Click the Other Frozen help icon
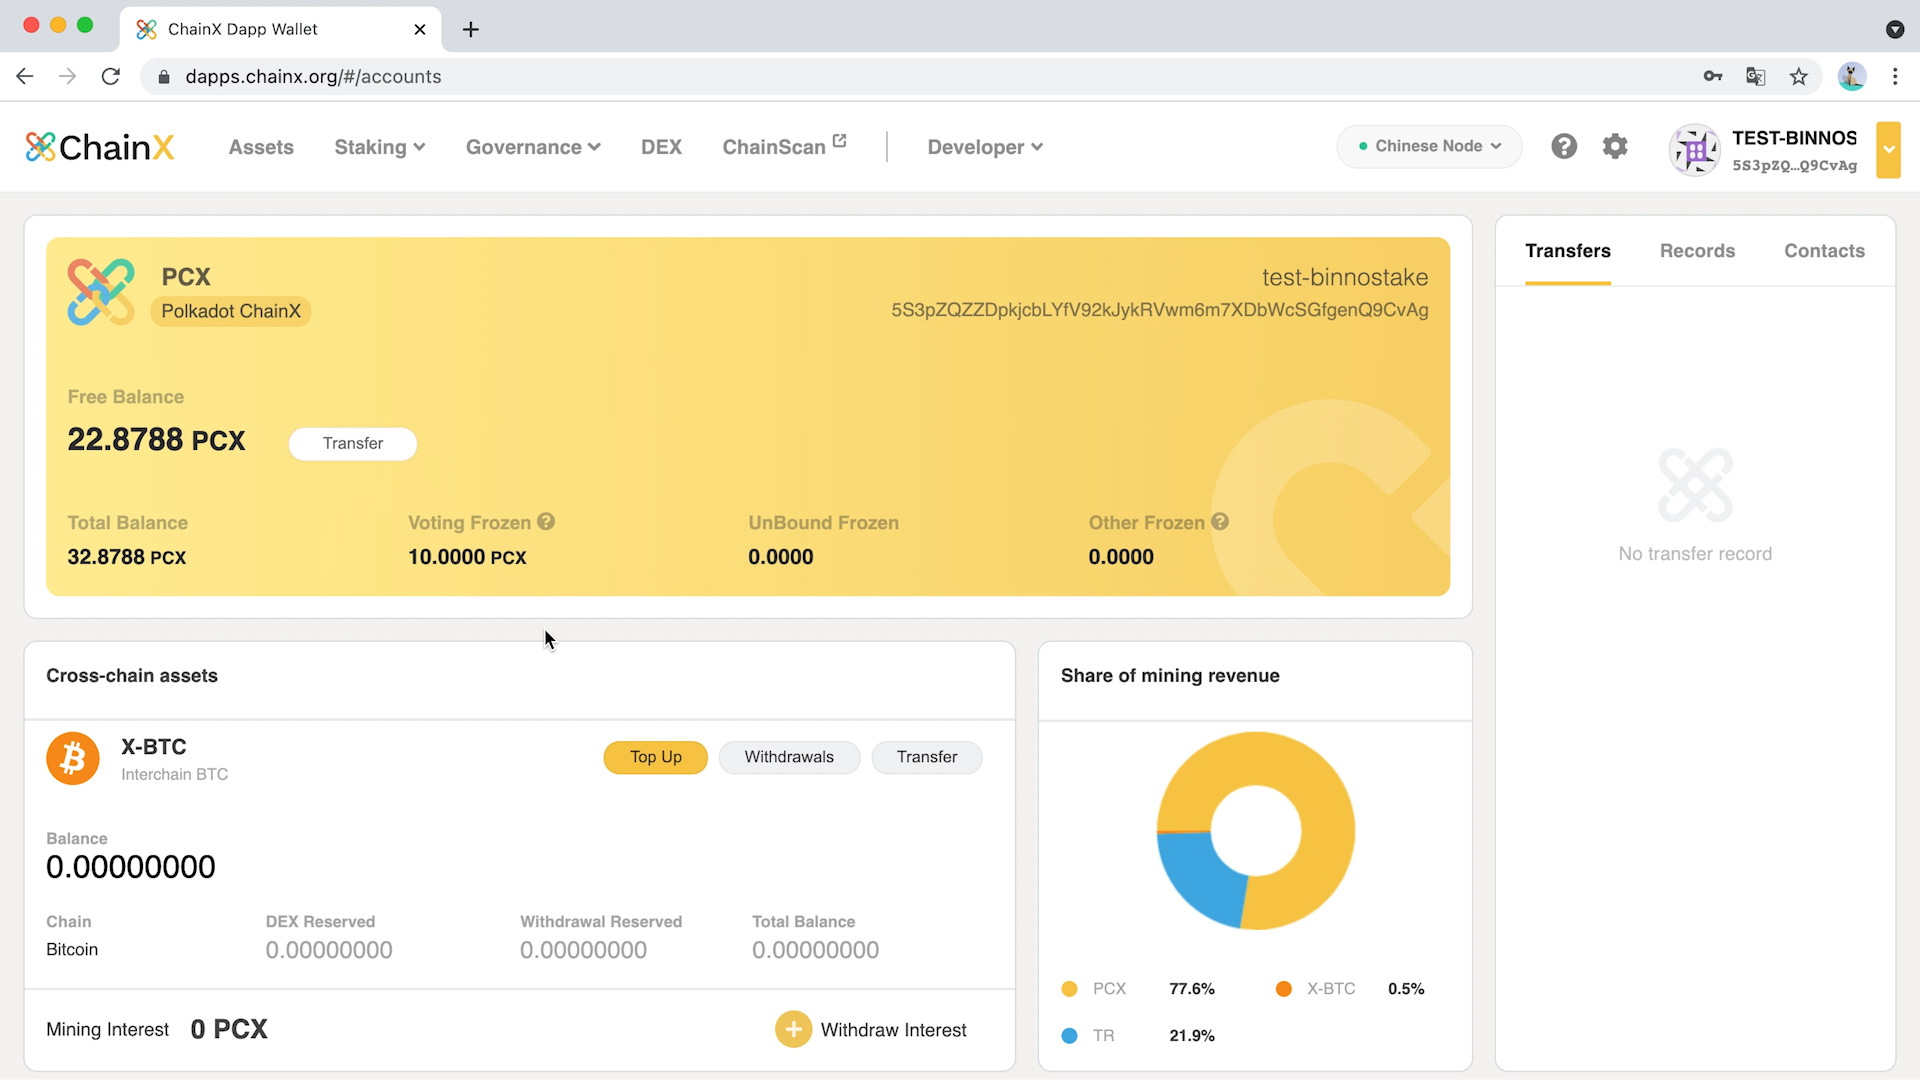Screen dimensions: 1920x1080 pyautogui.click(x=1220, y=521)
